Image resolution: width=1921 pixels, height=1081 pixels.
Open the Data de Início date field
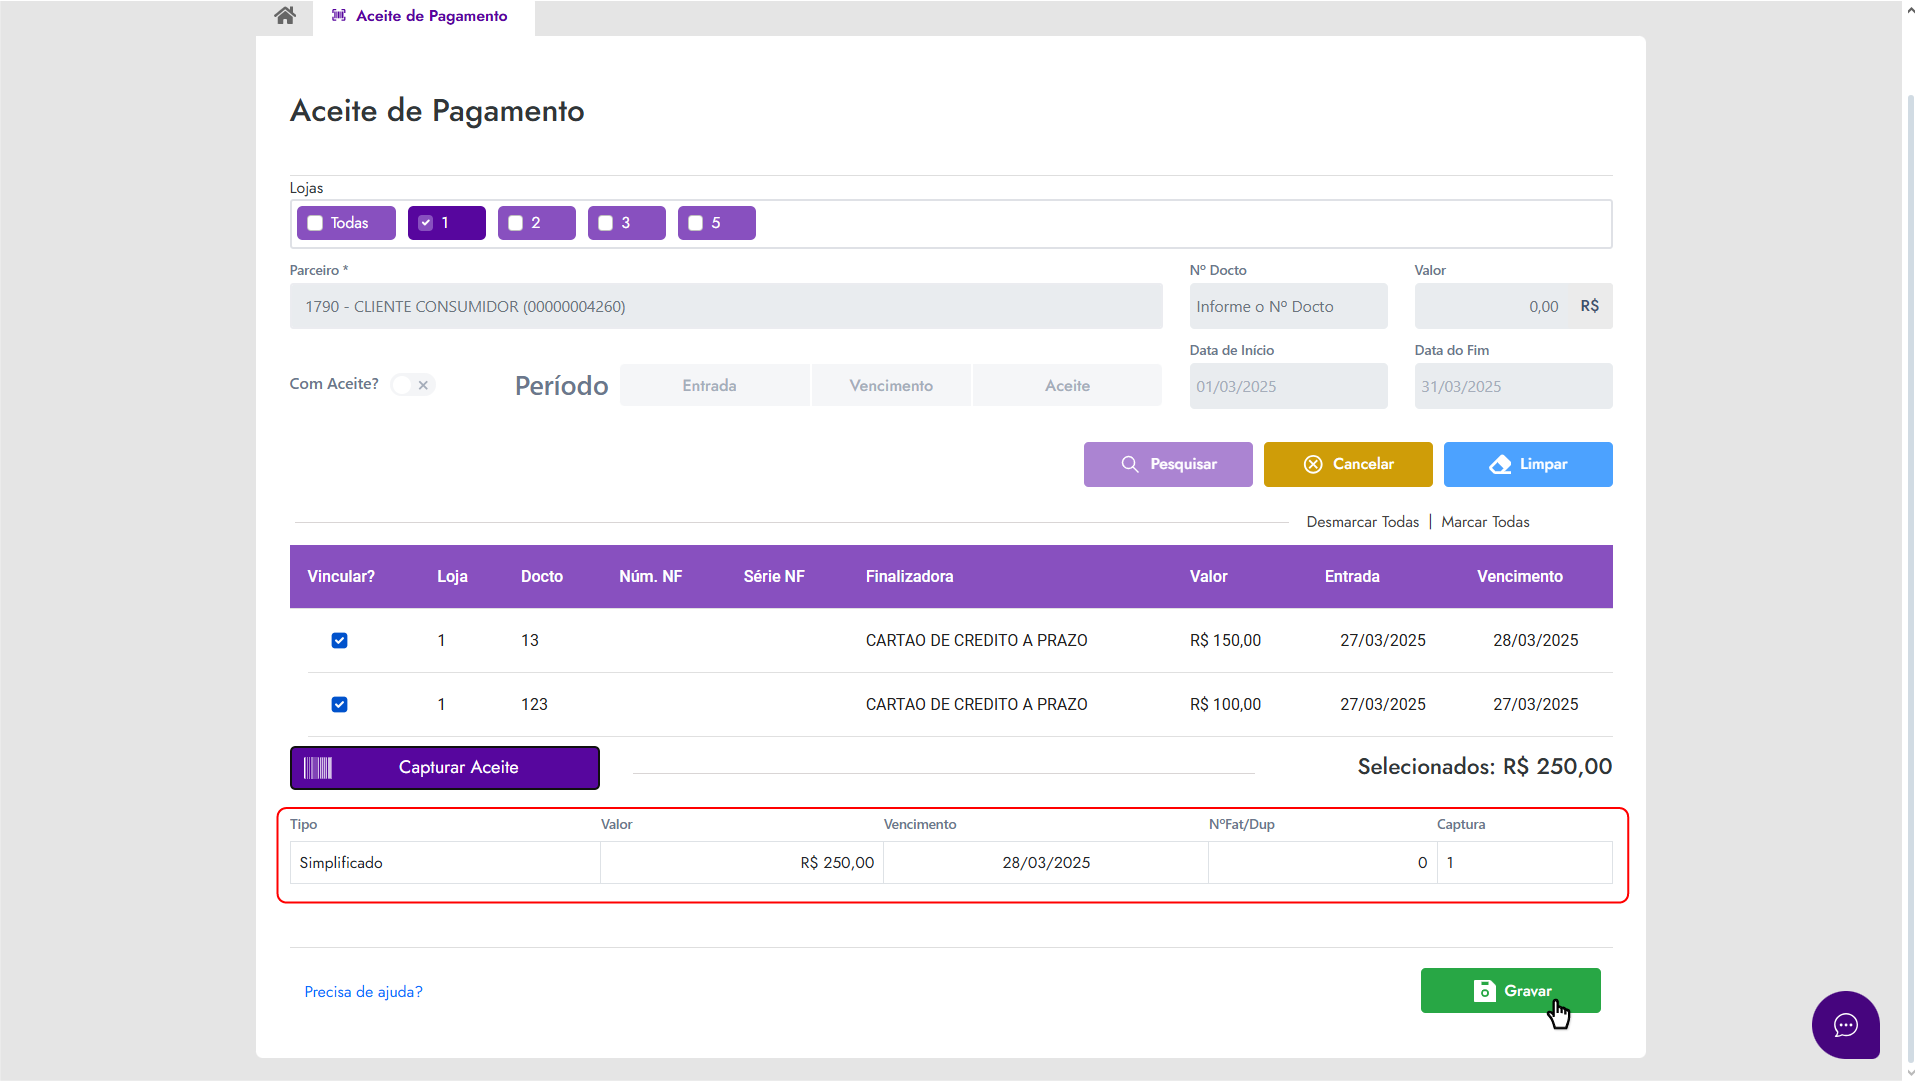tap(1288, 387)
